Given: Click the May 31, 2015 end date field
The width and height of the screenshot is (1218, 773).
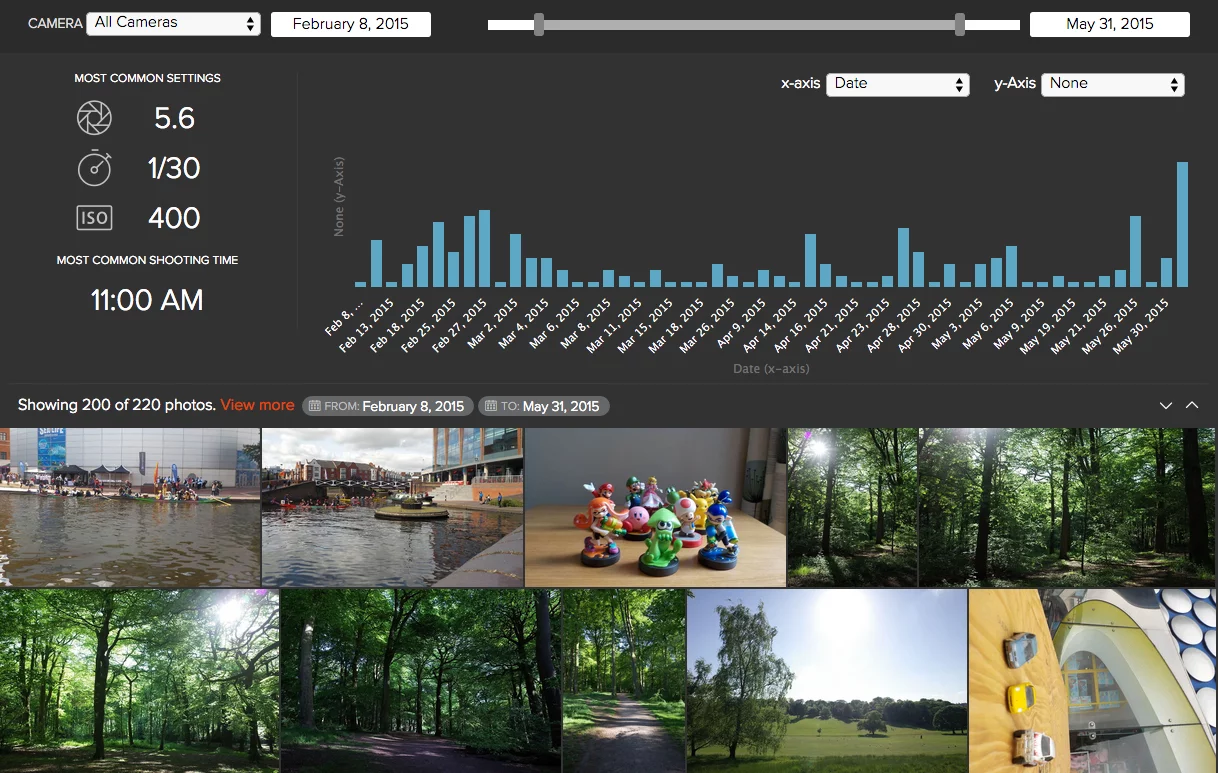Looking at the screenshot, I should pos(1109,24).
